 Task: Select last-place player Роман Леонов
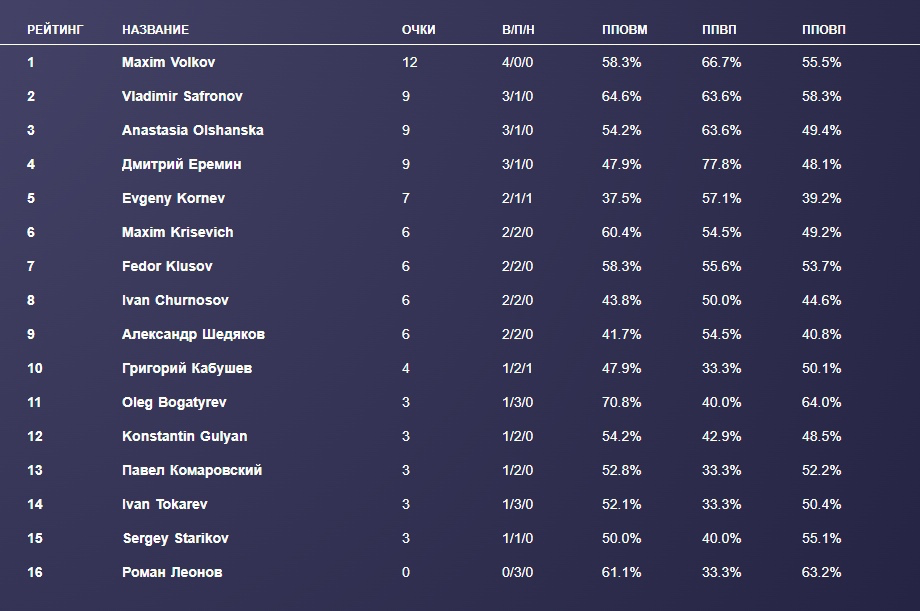[x=172, y=572]
